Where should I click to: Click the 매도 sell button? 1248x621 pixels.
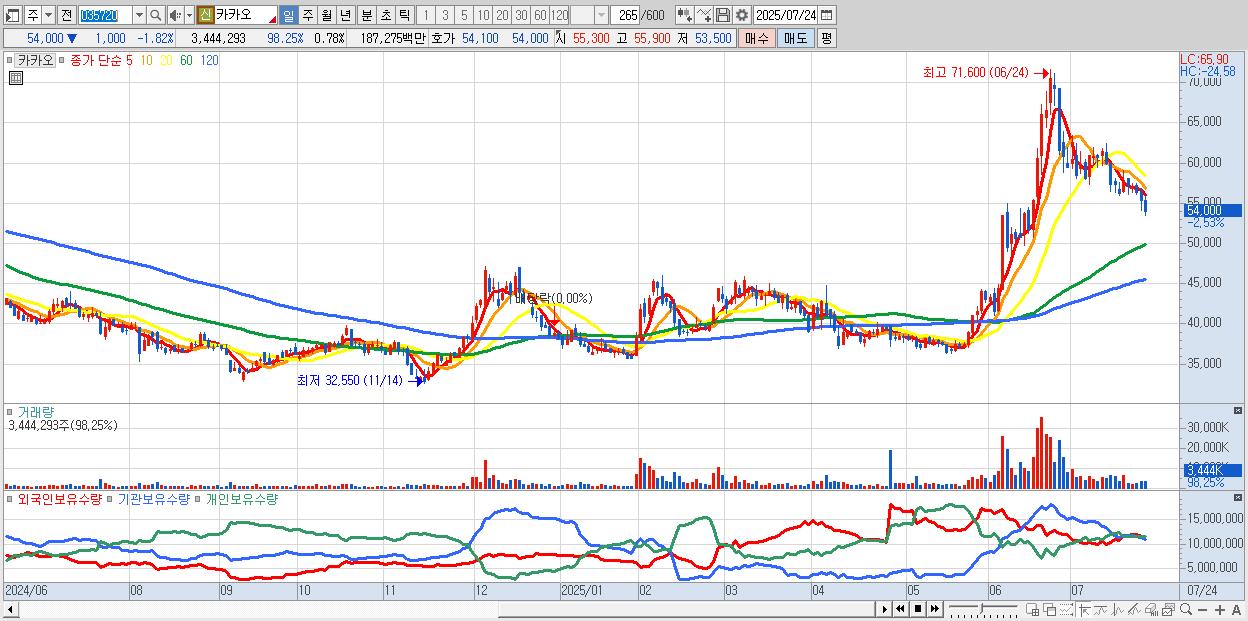point(796,38)
